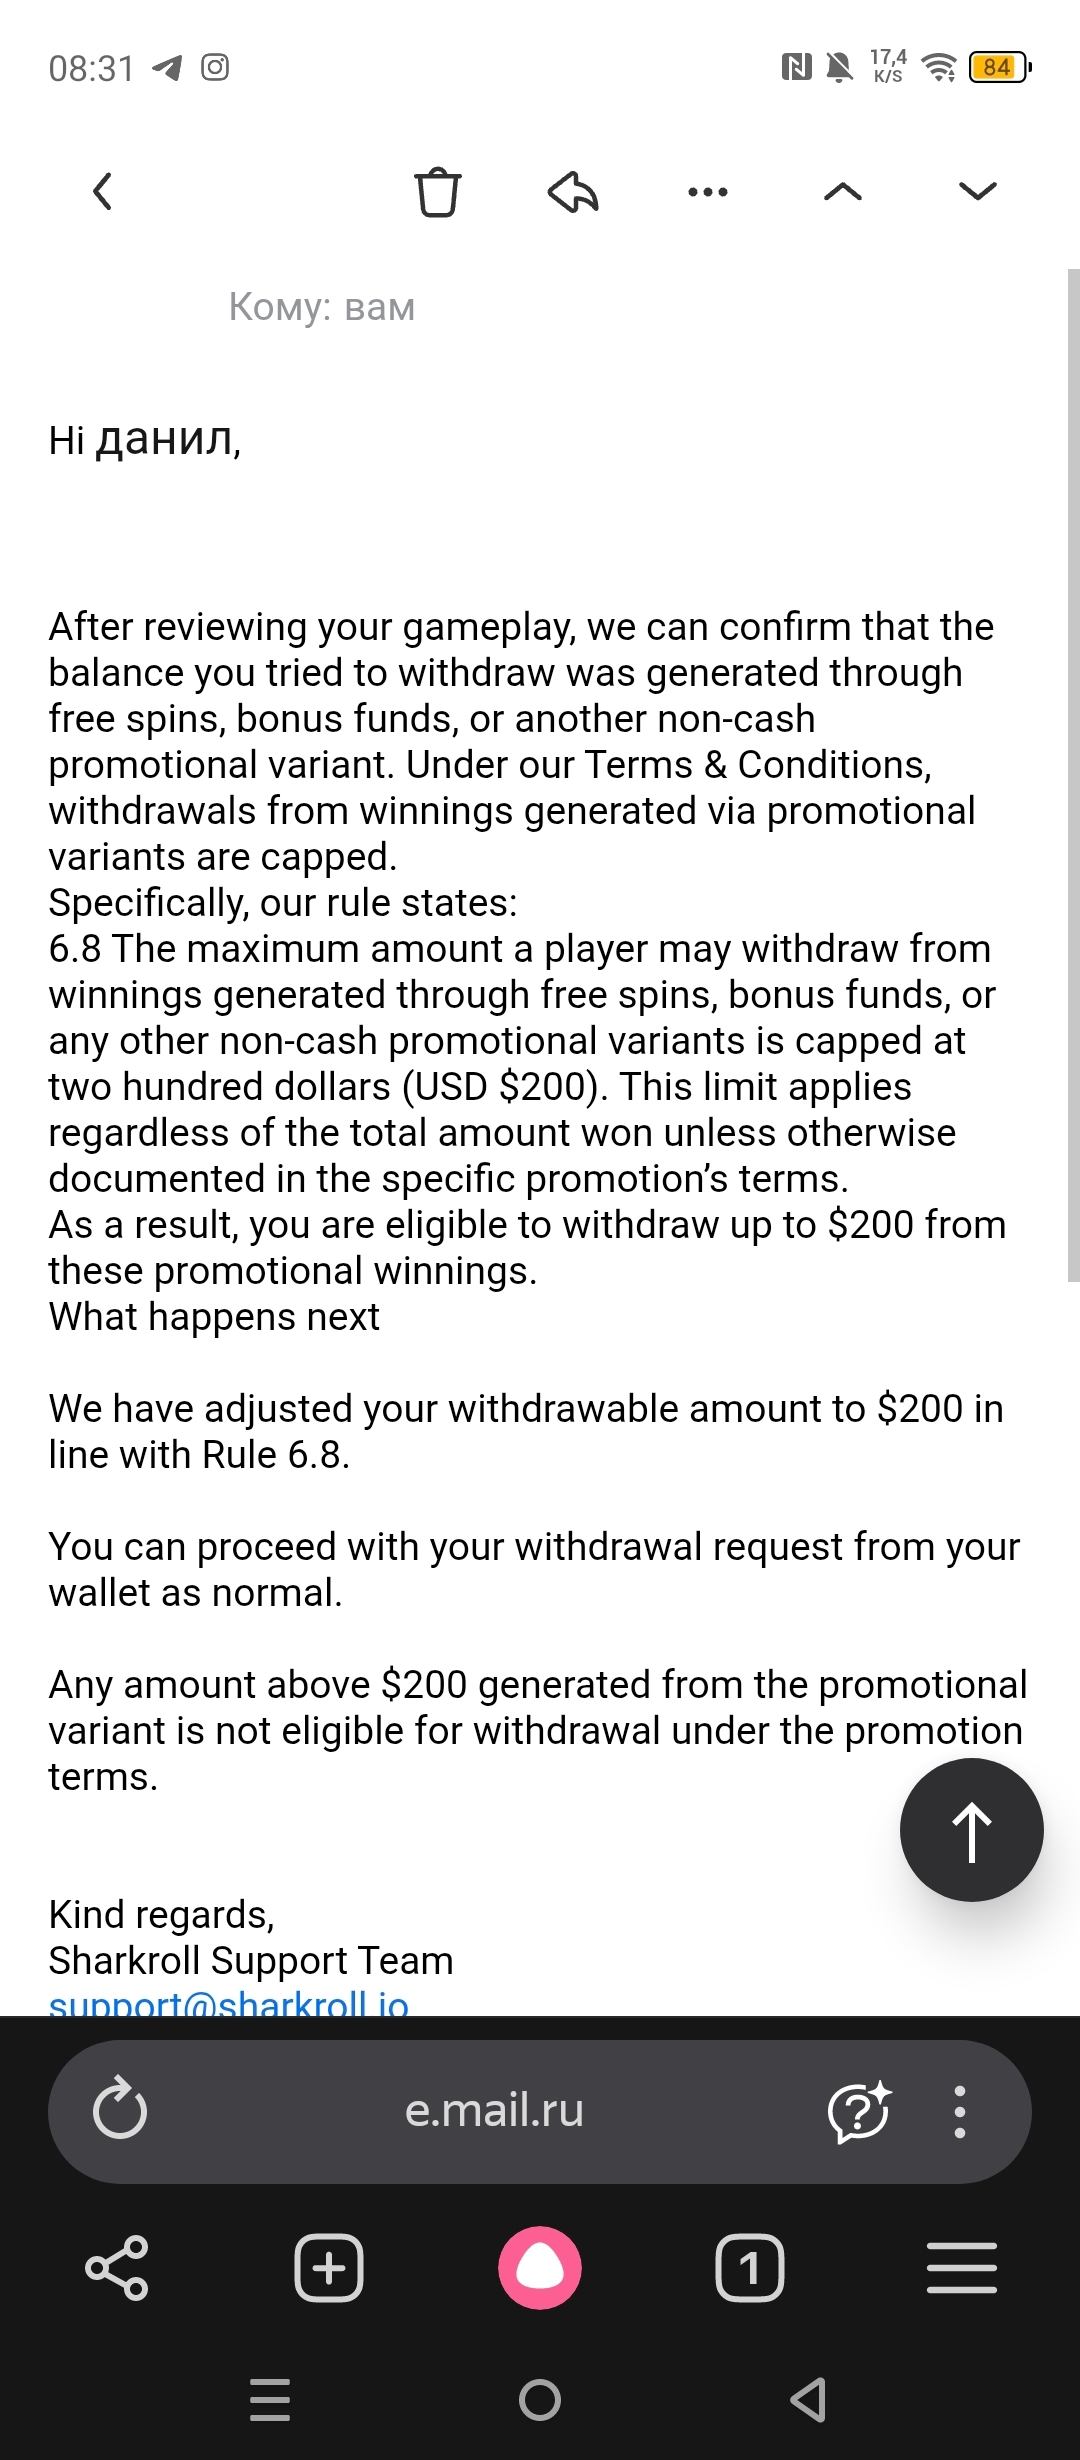Open the three-dots more actions menu
1080x2460 pixels.
coord(708,192)
